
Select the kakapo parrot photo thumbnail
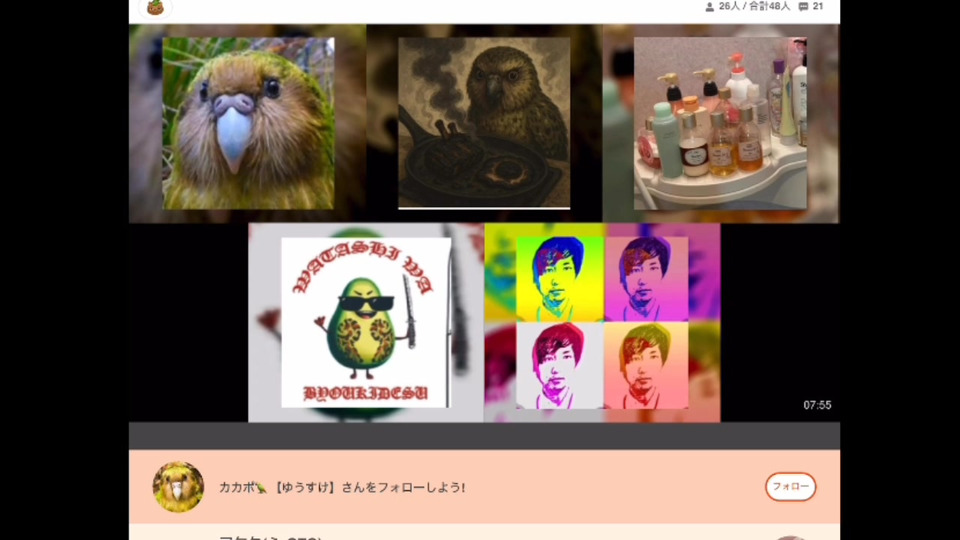point(248,123)
